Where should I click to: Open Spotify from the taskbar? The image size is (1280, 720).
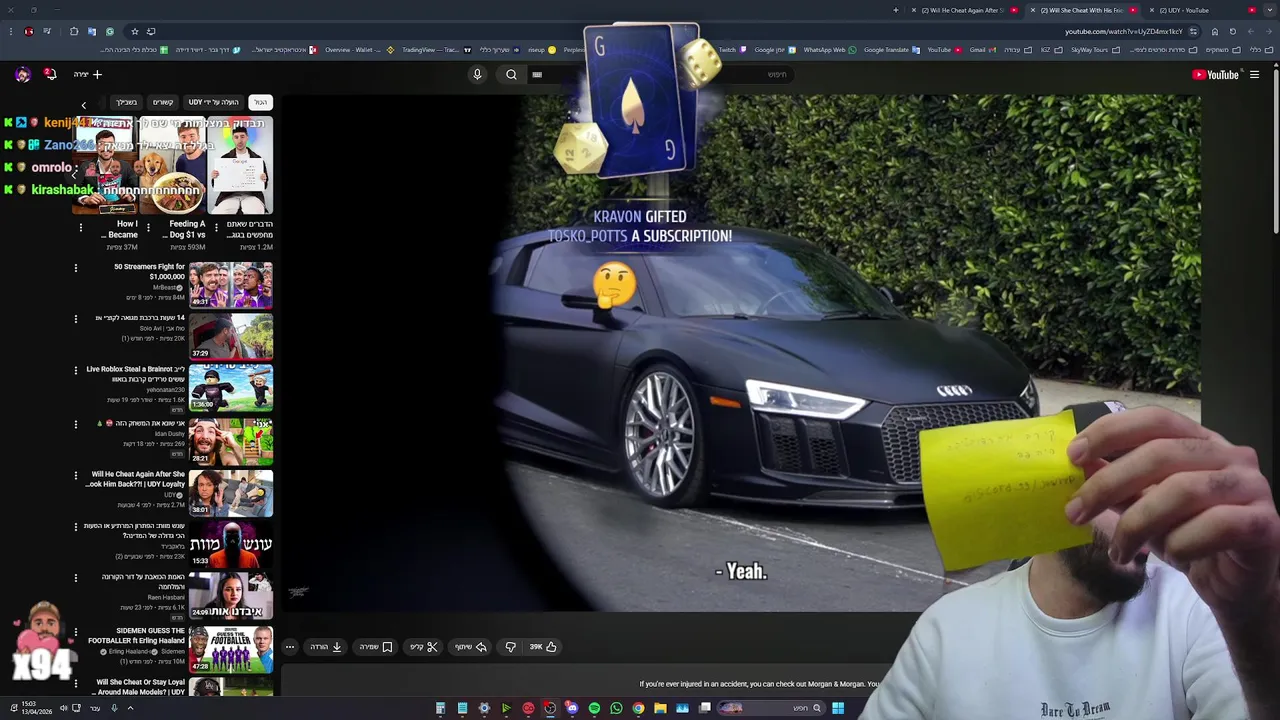595,708
